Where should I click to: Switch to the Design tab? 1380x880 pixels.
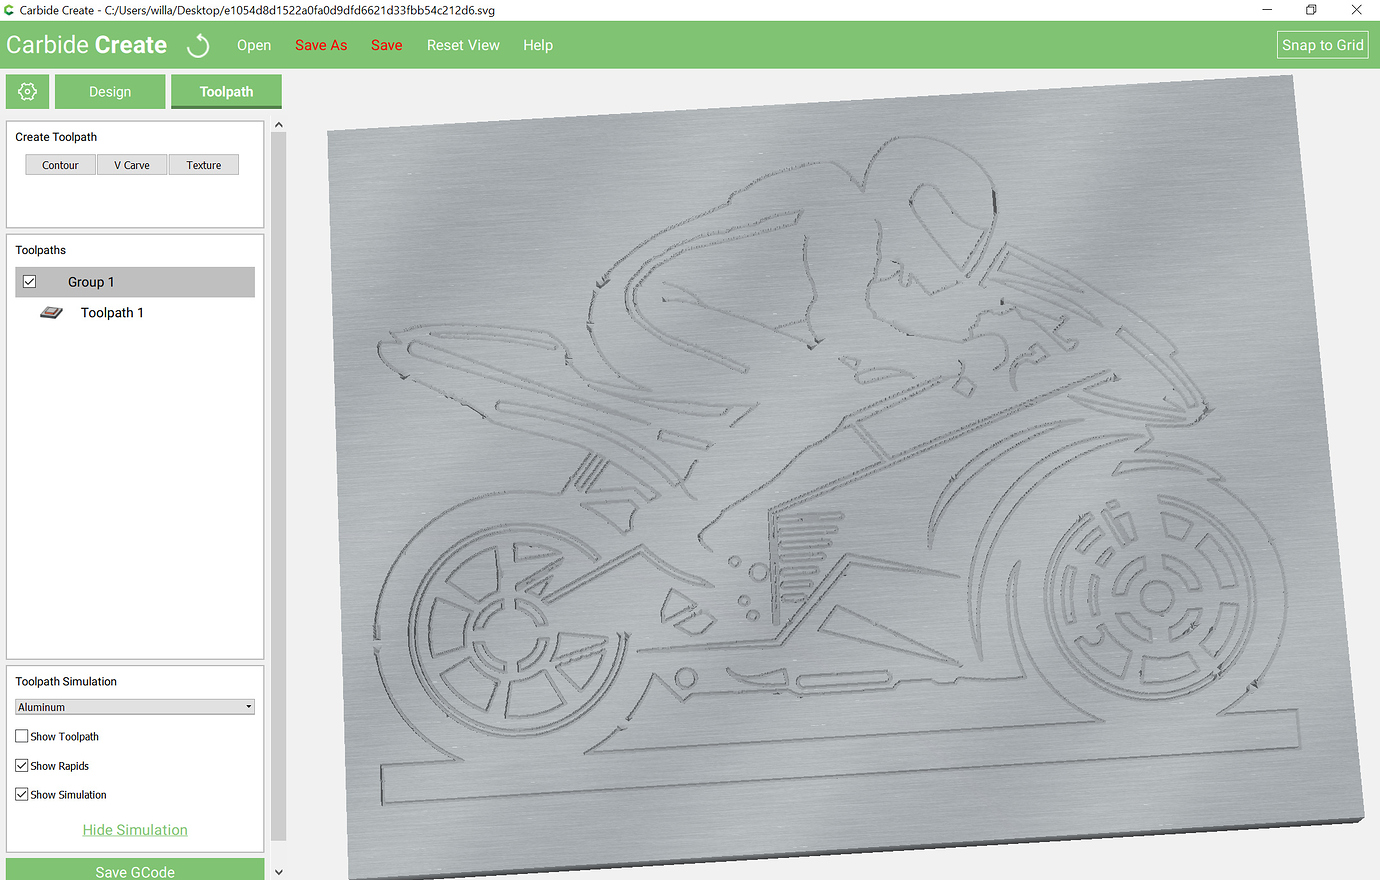[110, 91]
